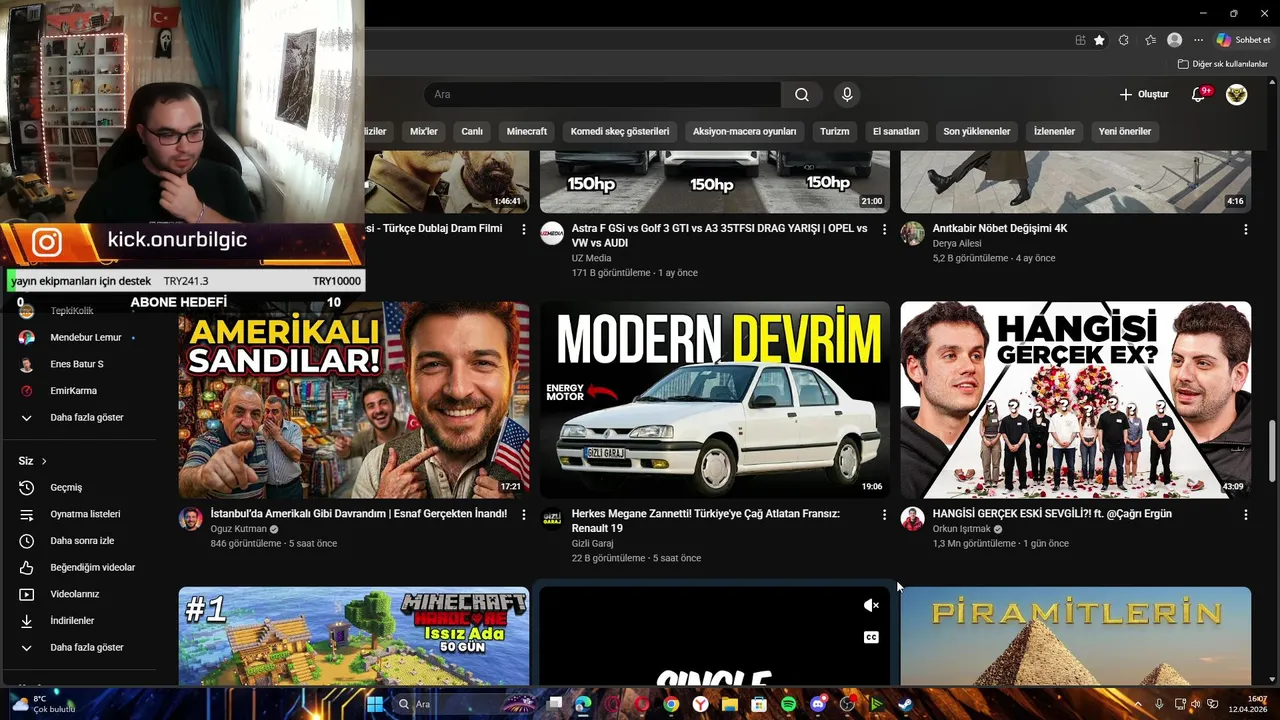Screen dimensions: 1280x720
Task: Open options menu for Herkes Megane Zannetti video
Action: coord(884,514)
